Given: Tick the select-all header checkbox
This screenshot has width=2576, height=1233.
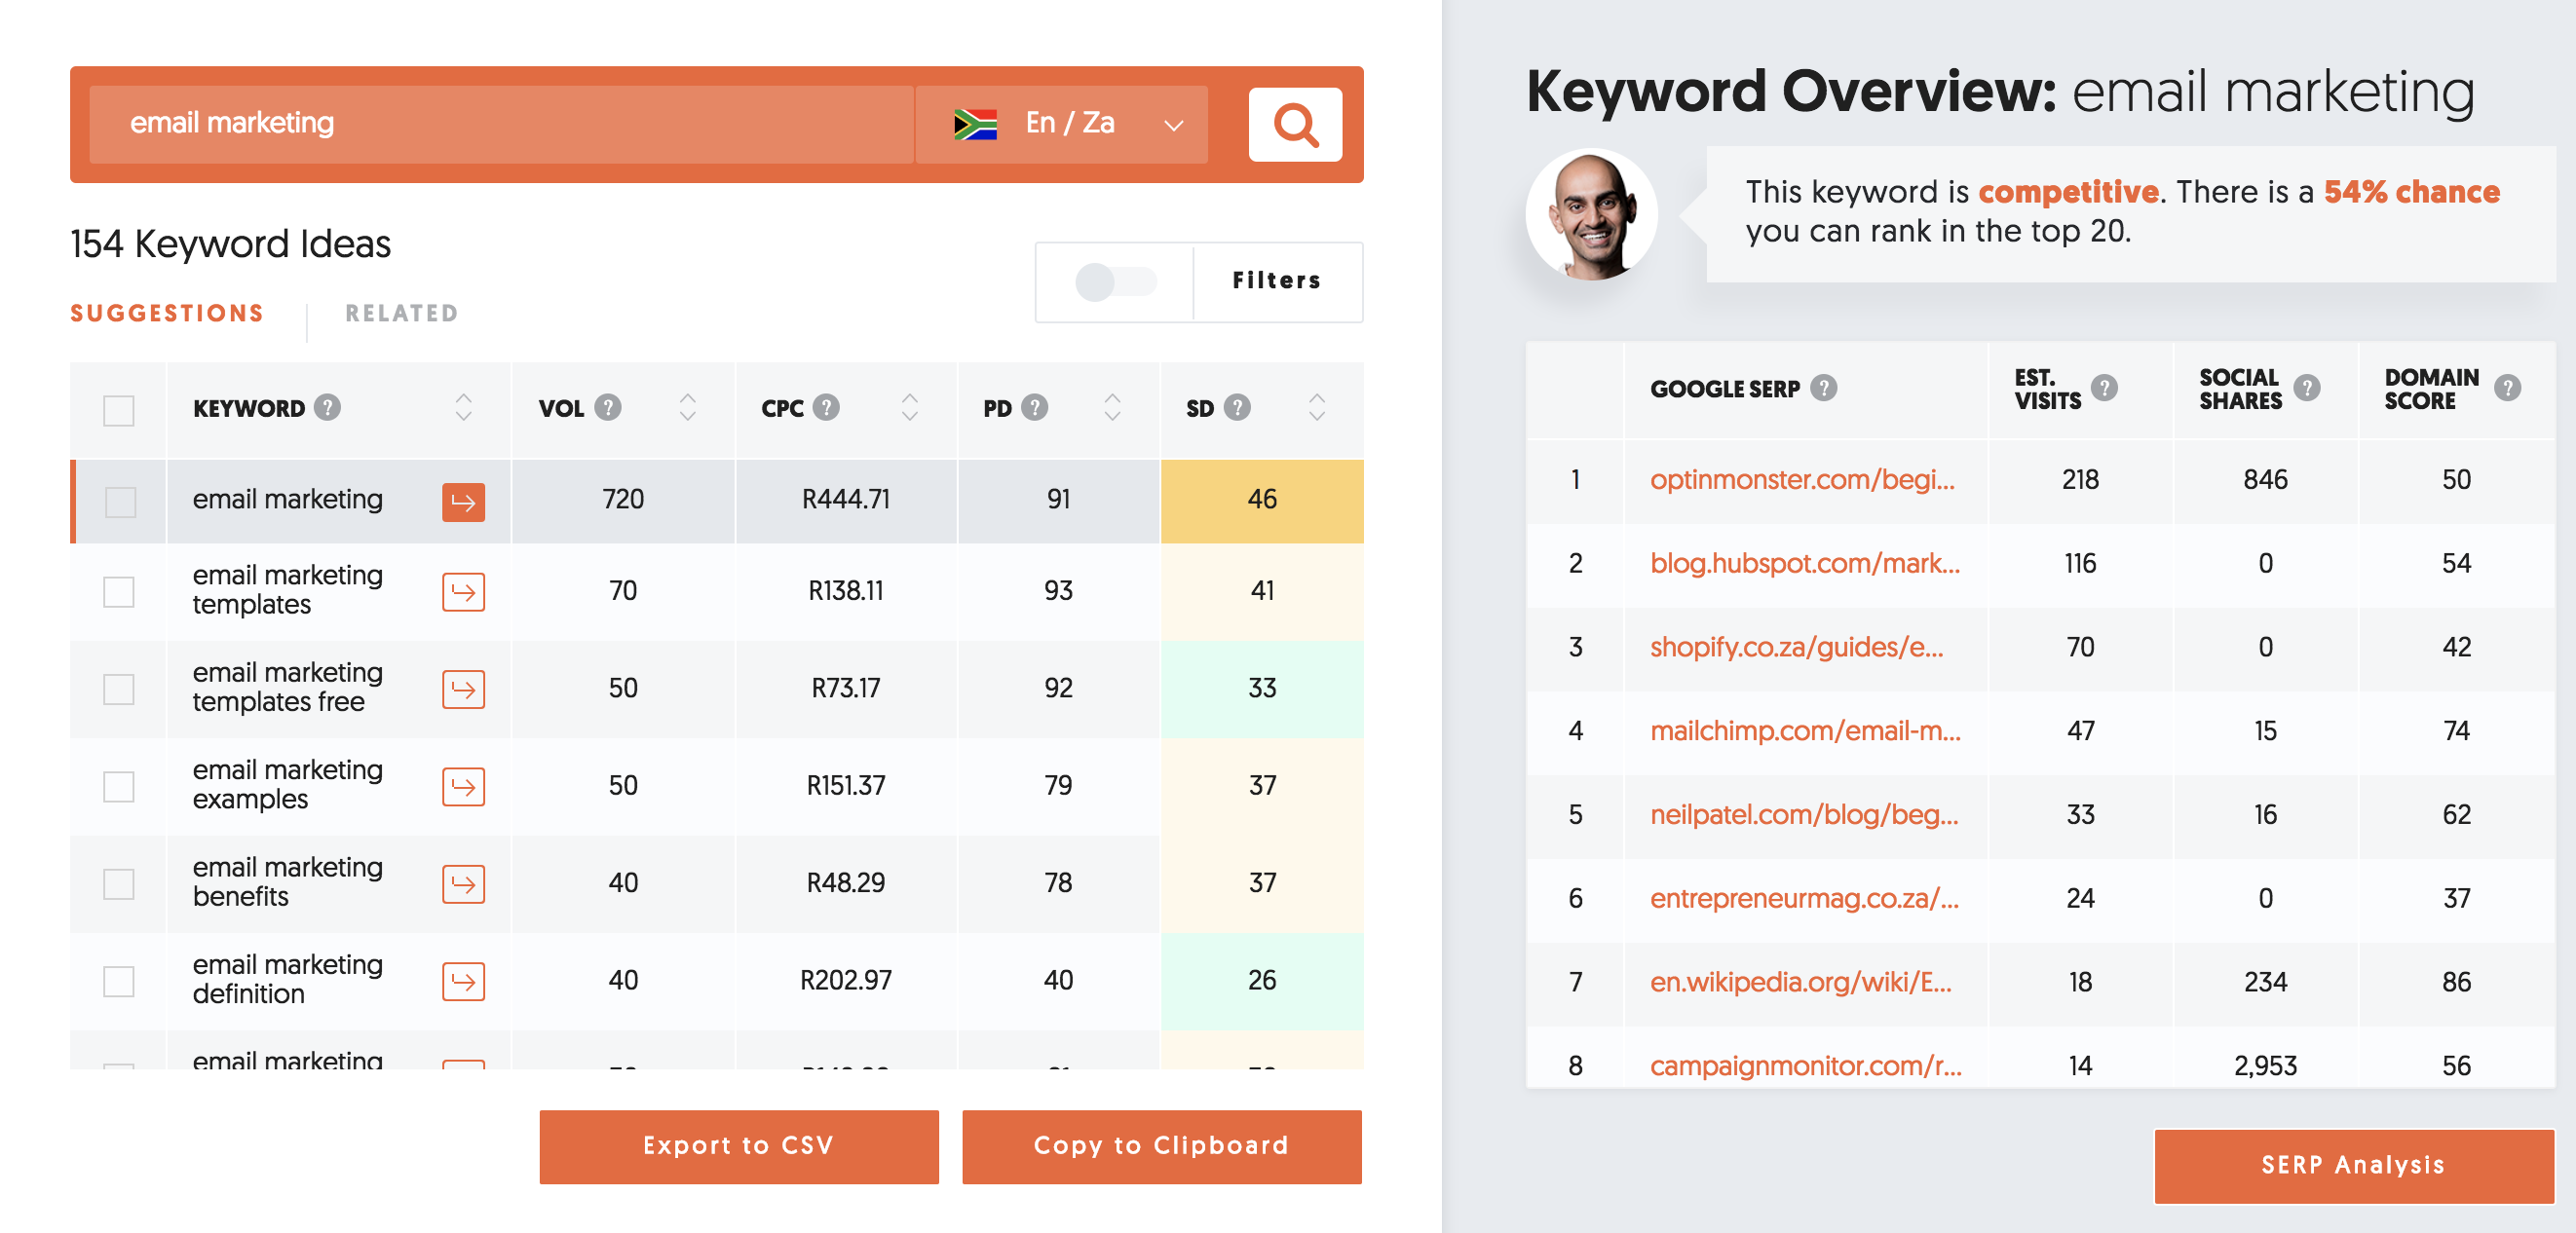Looking at the screenshot, I should pos(119,410).
